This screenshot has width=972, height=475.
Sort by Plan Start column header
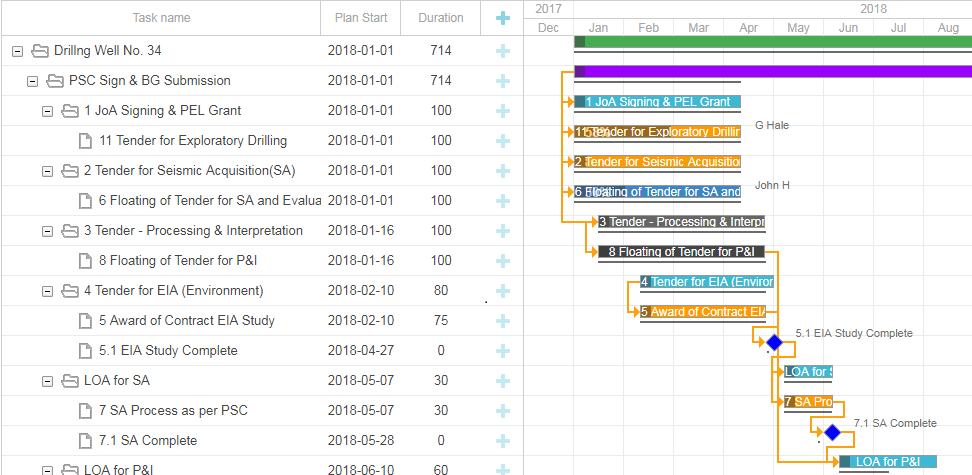pos(361,18)
